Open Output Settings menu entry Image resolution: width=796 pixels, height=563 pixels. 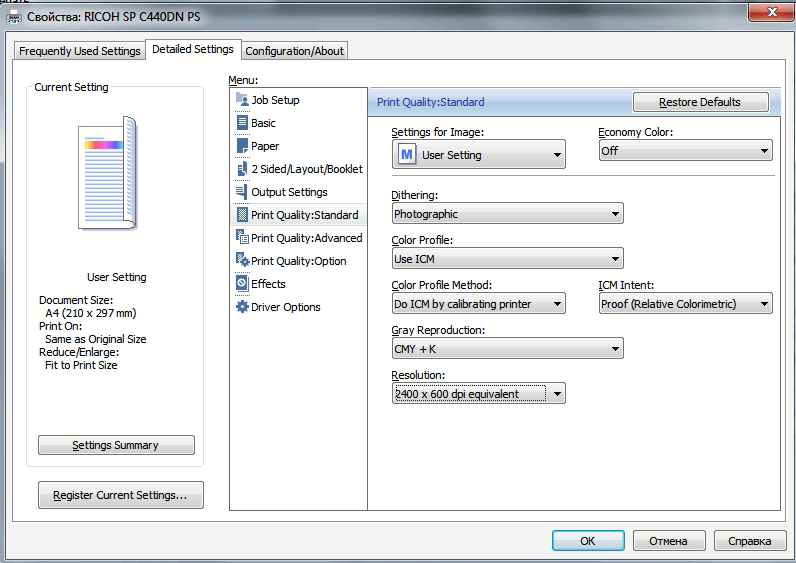coord(298,192)
